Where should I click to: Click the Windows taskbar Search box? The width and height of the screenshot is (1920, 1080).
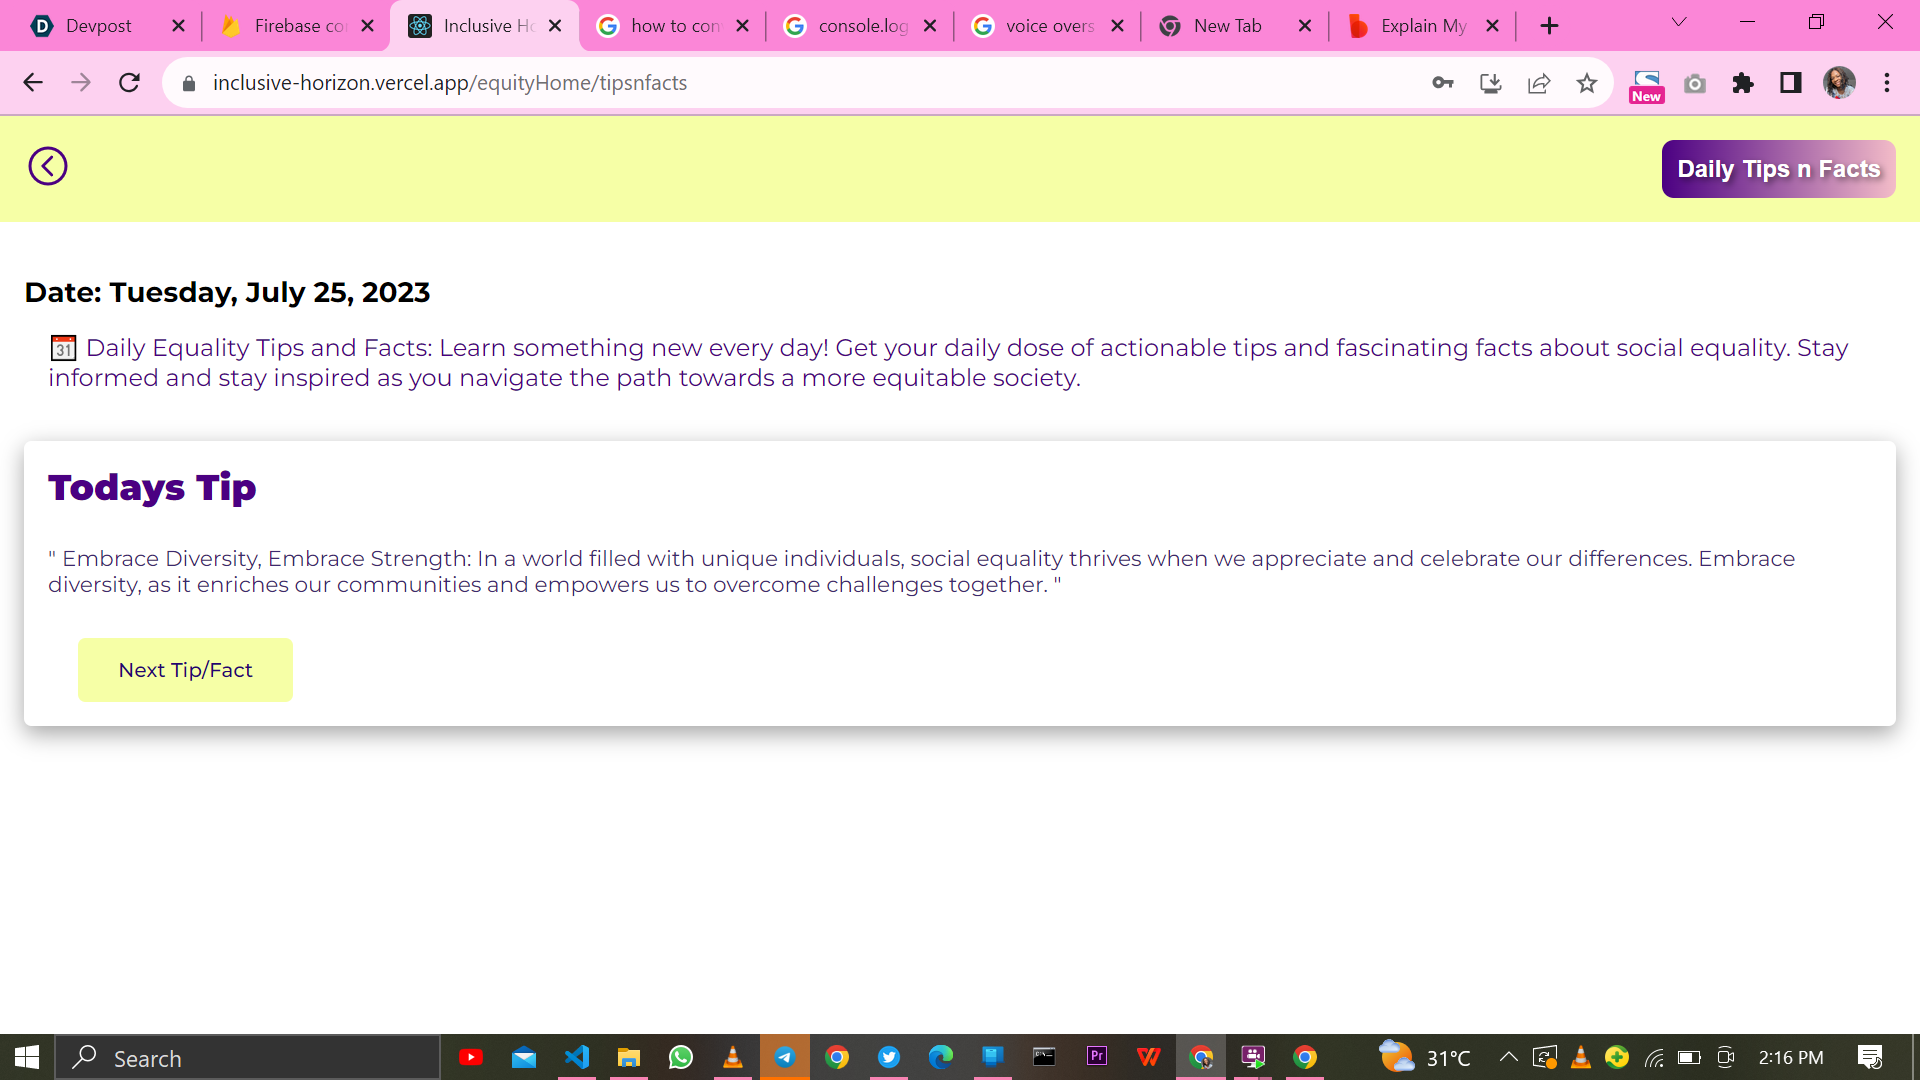(248, 1058)
